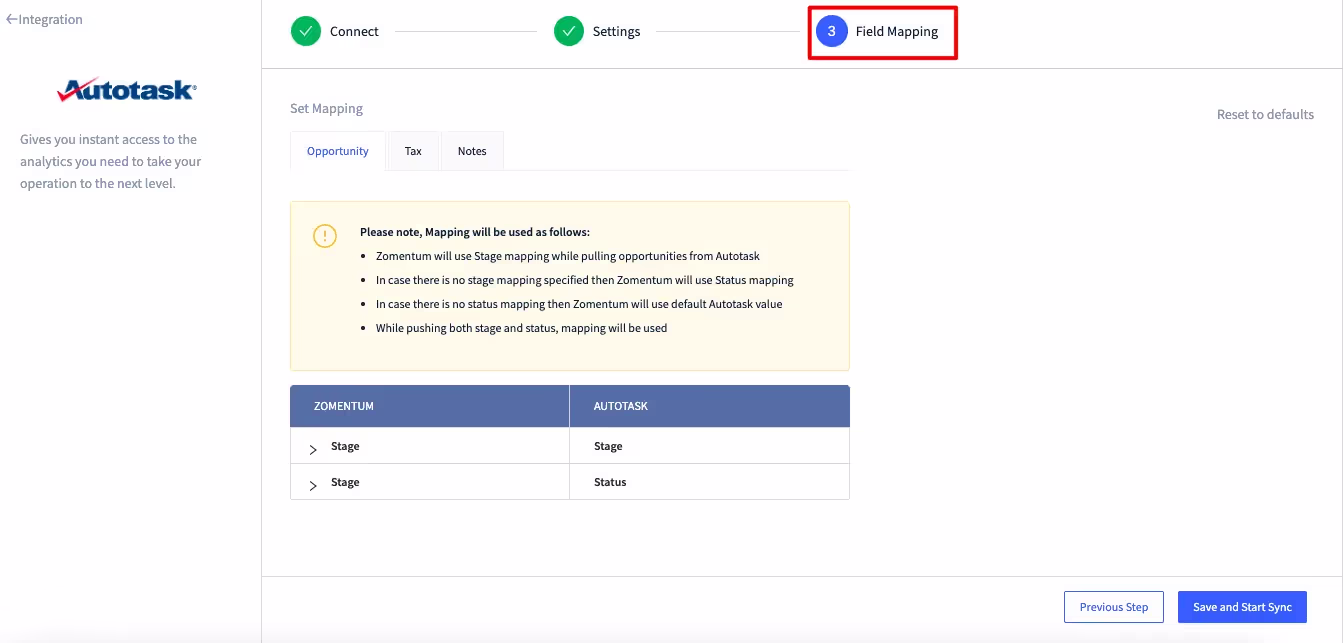Click Reset to defaults
This screenshot has width=1343, height=643.
pos(1265,114)
